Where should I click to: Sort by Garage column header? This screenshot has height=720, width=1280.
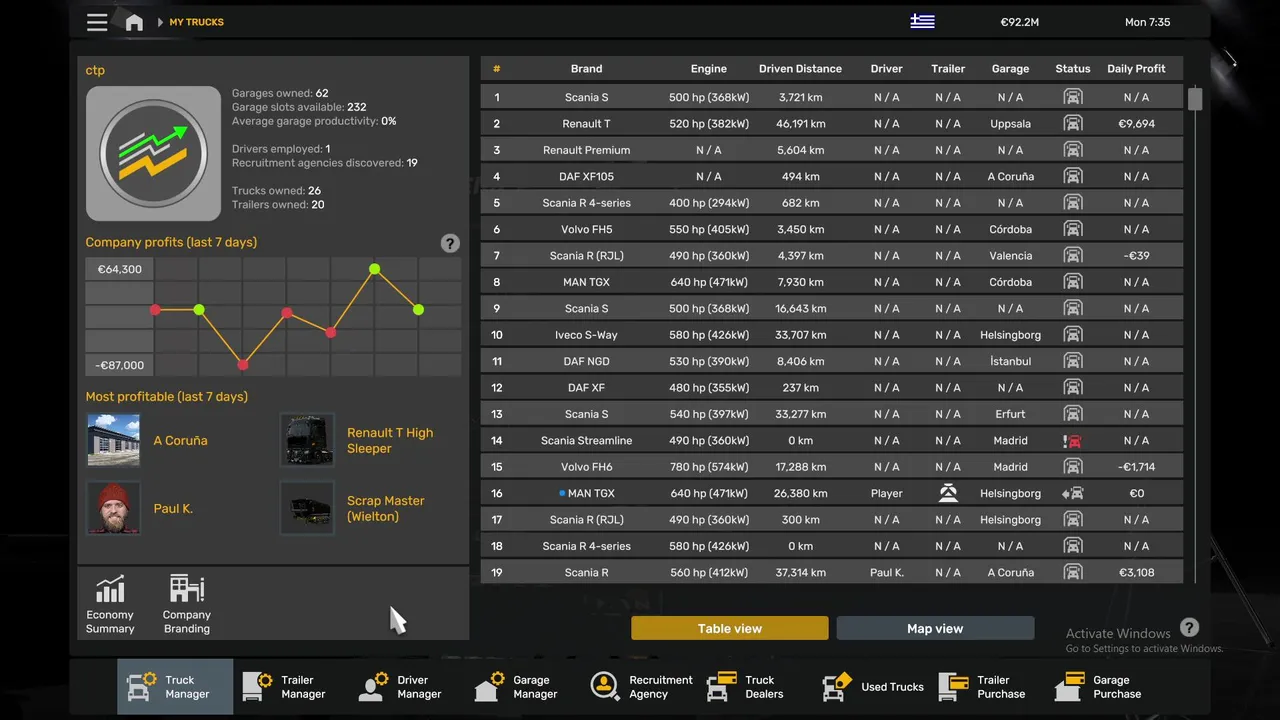[x=1010, y=69]
